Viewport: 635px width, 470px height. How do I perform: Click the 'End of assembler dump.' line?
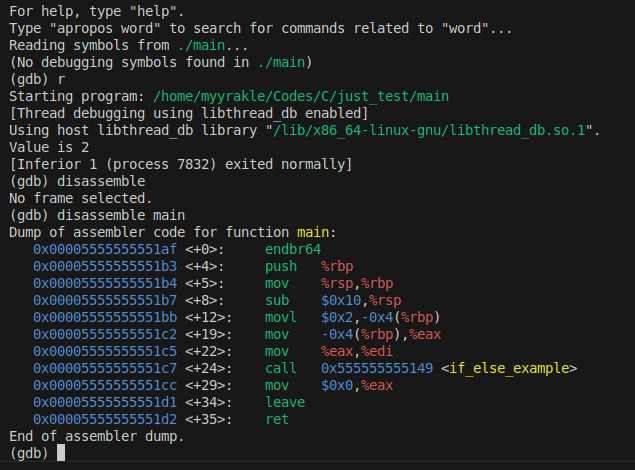97,437
